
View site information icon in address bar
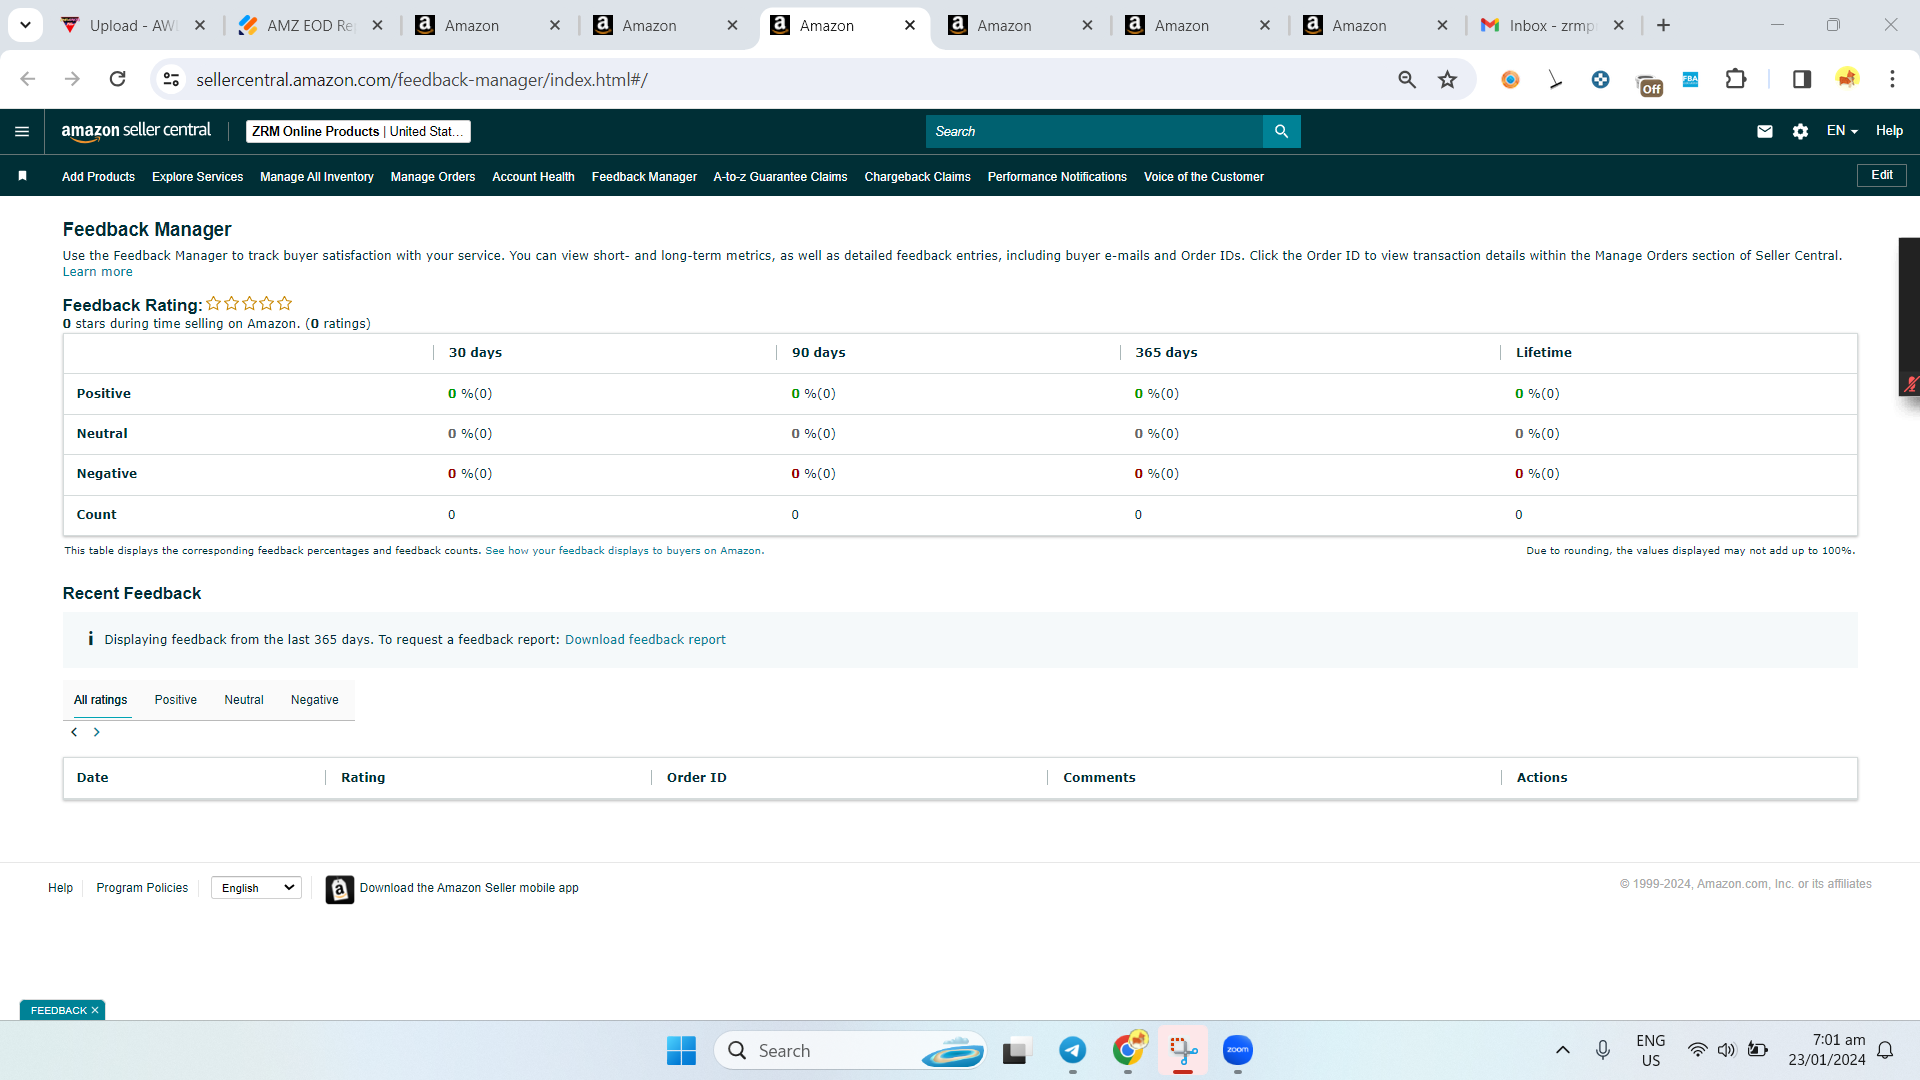point(172,79)
